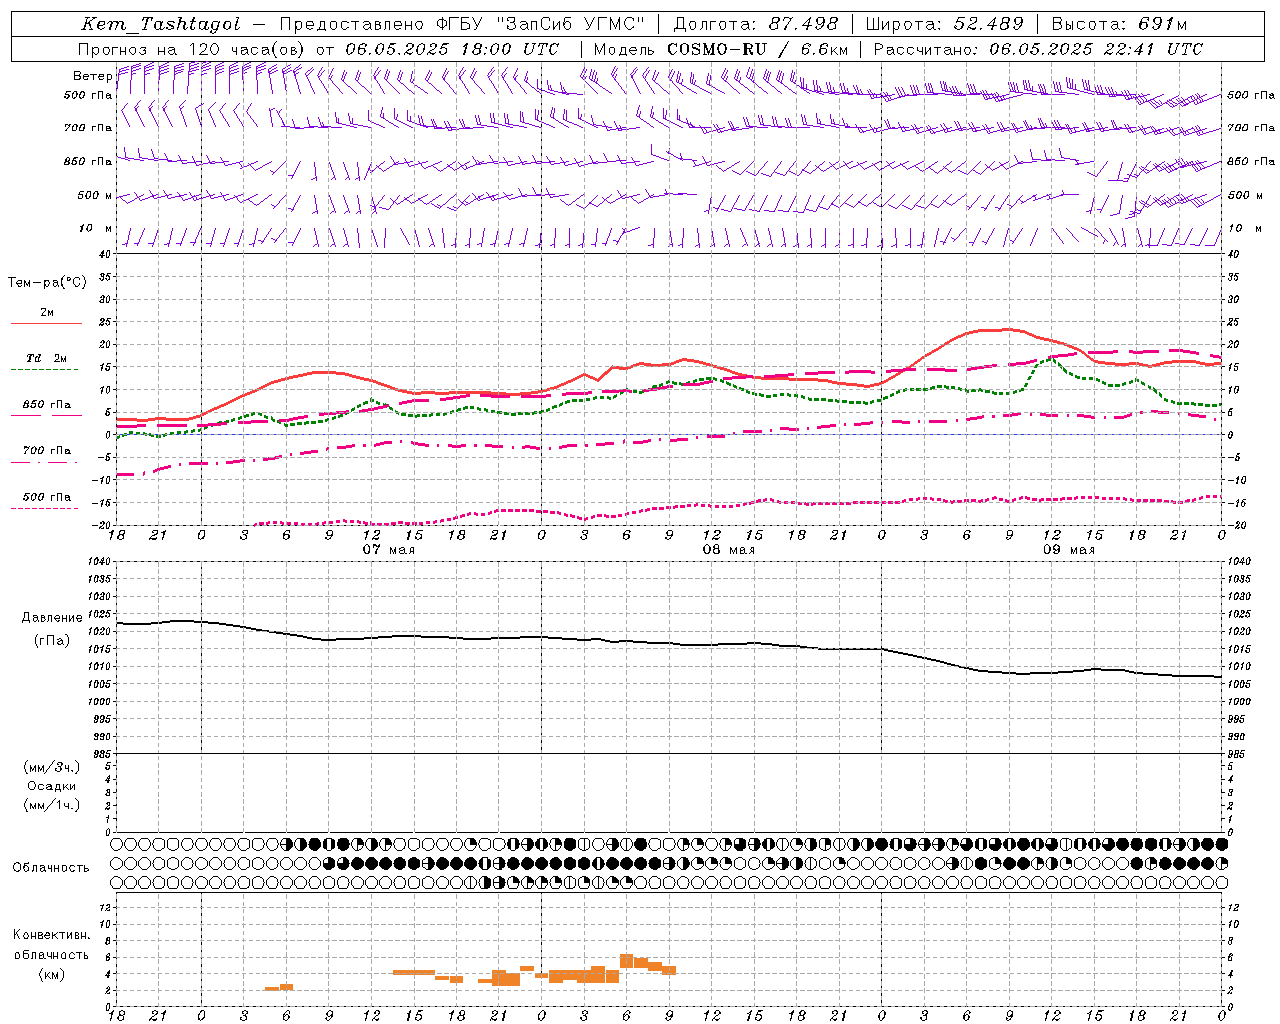The width and height of the screenshot is (1280, 1024).
Task: Click the Ветер section label
Action: pyautogui.click(x=92, y=76)
